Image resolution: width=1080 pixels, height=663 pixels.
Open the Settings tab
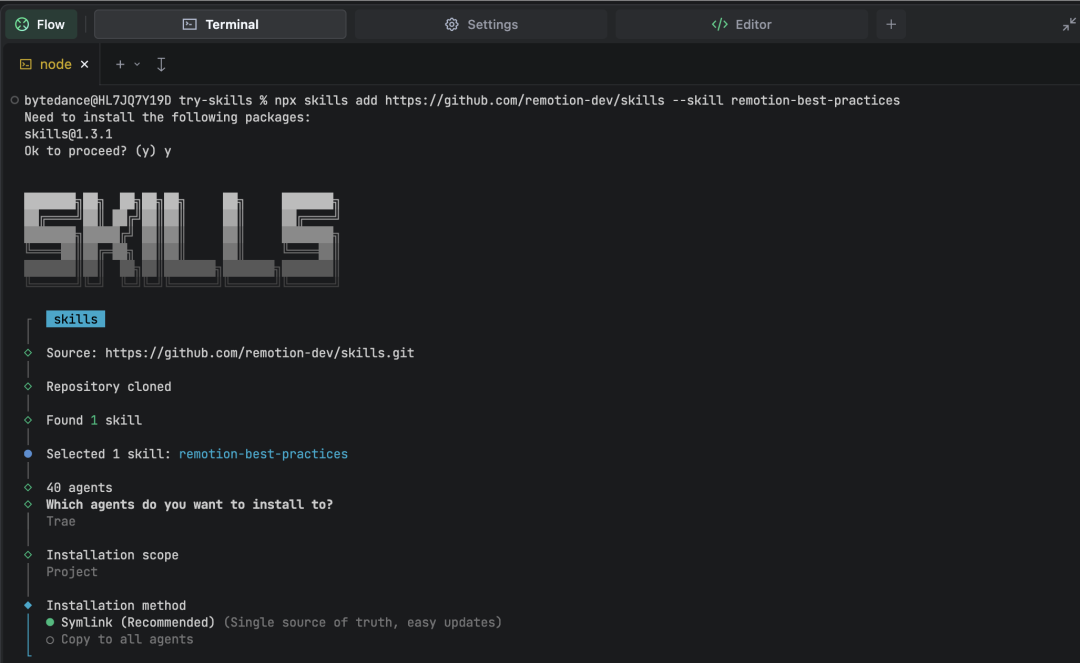click(x=481, y=24)
